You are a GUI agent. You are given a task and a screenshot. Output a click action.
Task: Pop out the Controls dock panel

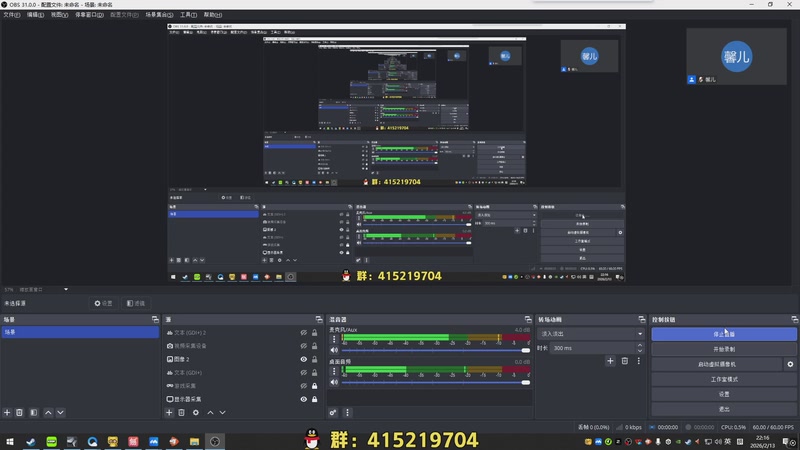point(795,319)
